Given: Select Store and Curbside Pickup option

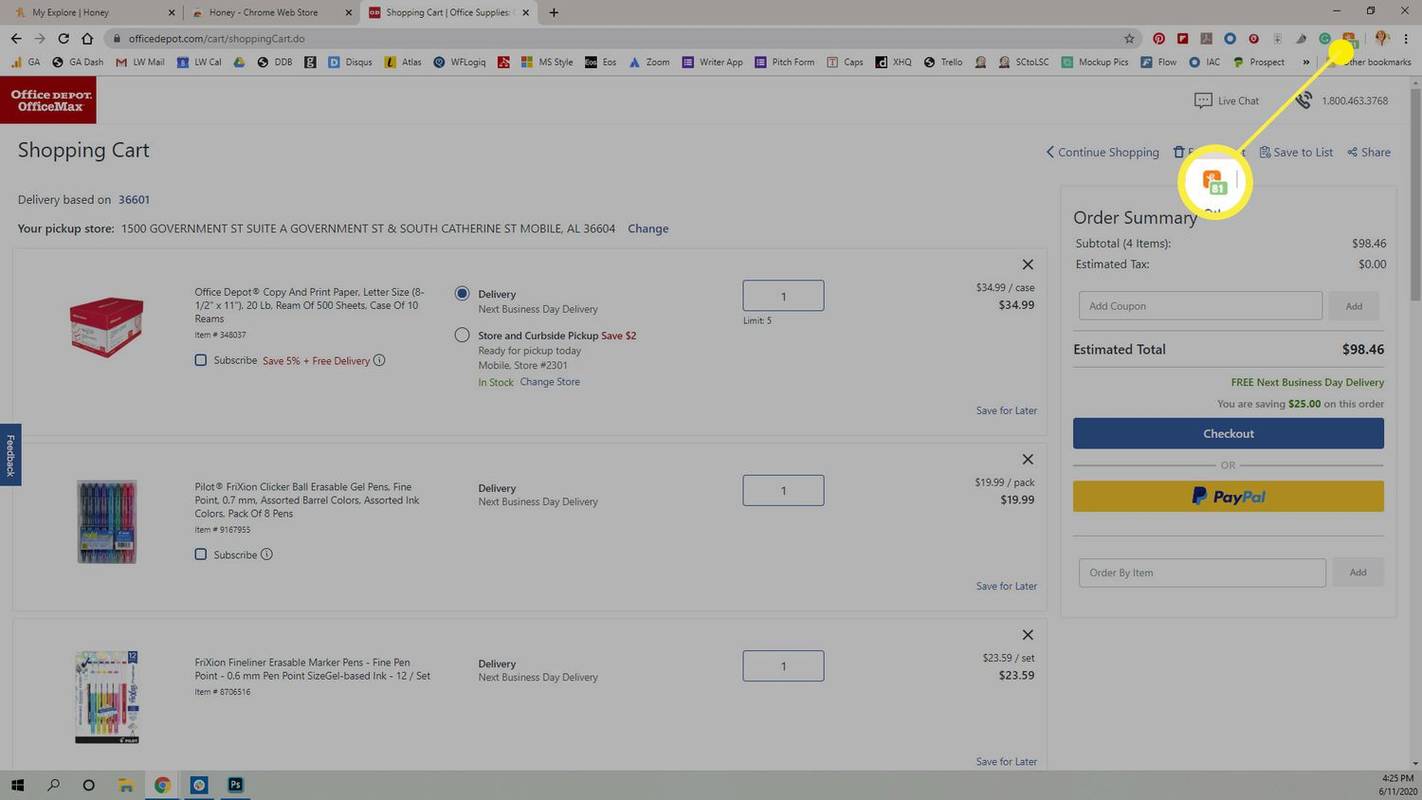Looking at the screenshot, I should tap(462, 335).
